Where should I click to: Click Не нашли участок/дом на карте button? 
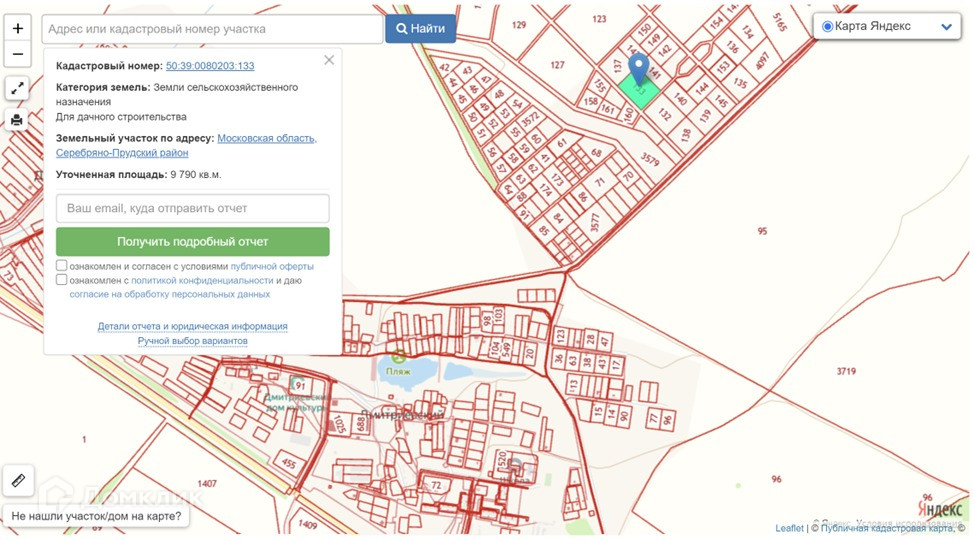click(97, 517)
